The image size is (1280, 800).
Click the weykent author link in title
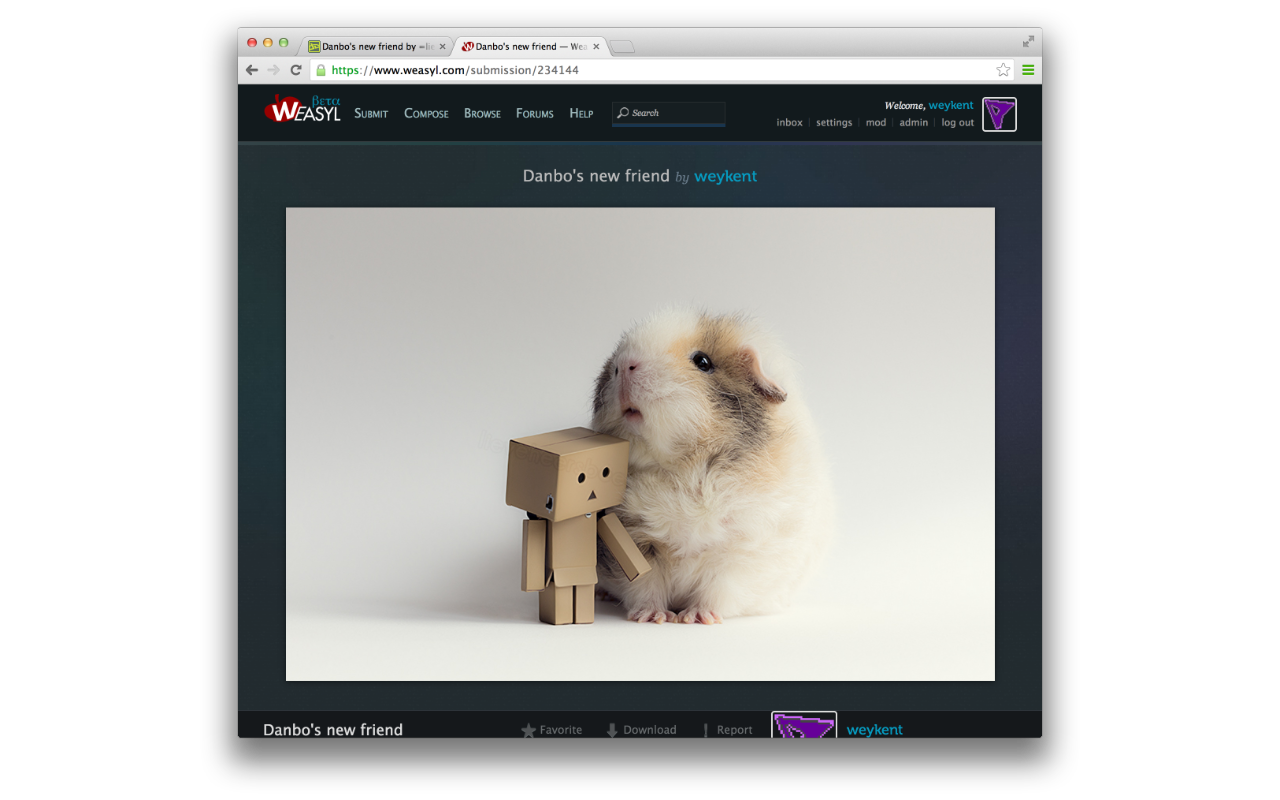click(x=726, y=176)
